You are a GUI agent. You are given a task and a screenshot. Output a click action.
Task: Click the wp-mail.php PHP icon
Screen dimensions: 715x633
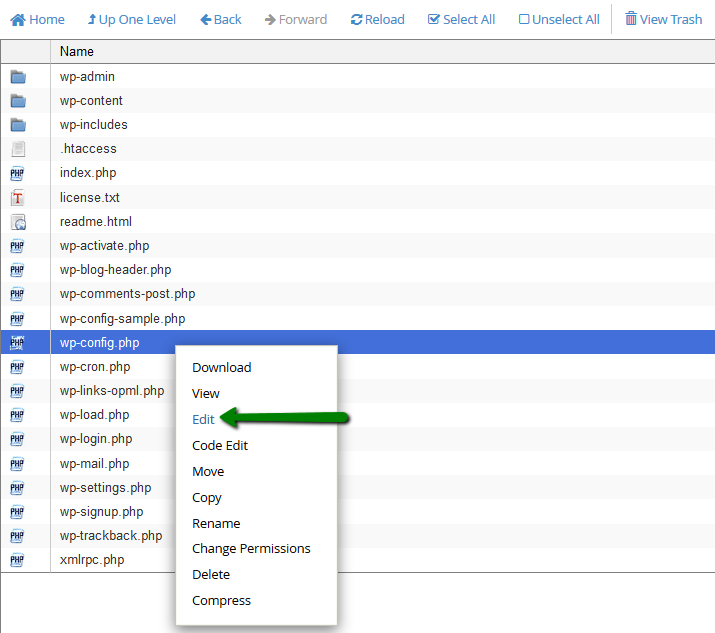(17, 464)
